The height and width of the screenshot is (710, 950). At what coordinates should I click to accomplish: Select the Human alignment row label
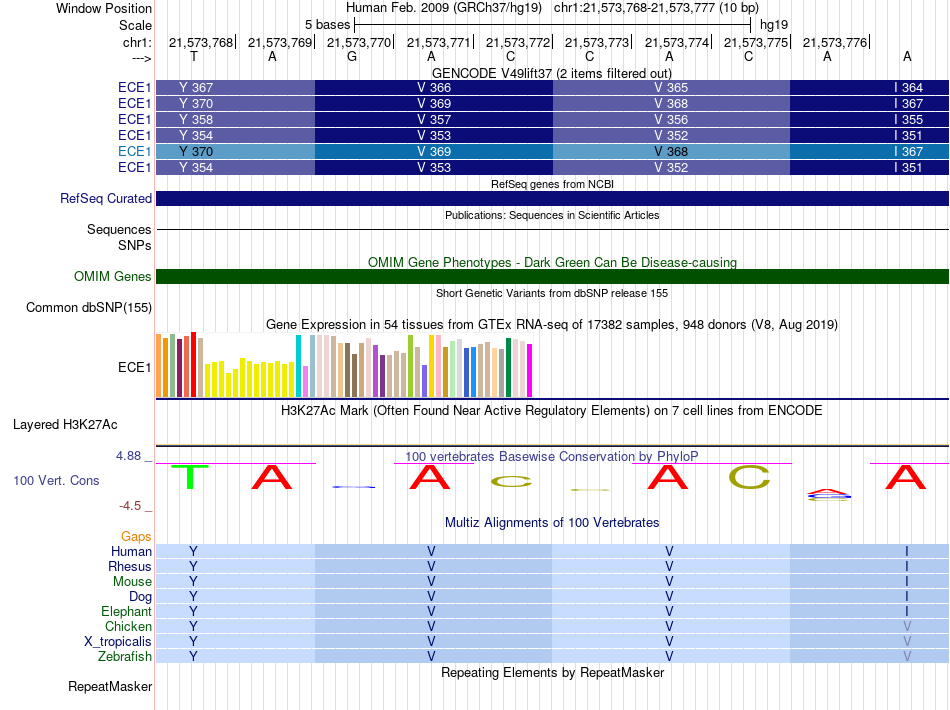click(x=131, y=551)
